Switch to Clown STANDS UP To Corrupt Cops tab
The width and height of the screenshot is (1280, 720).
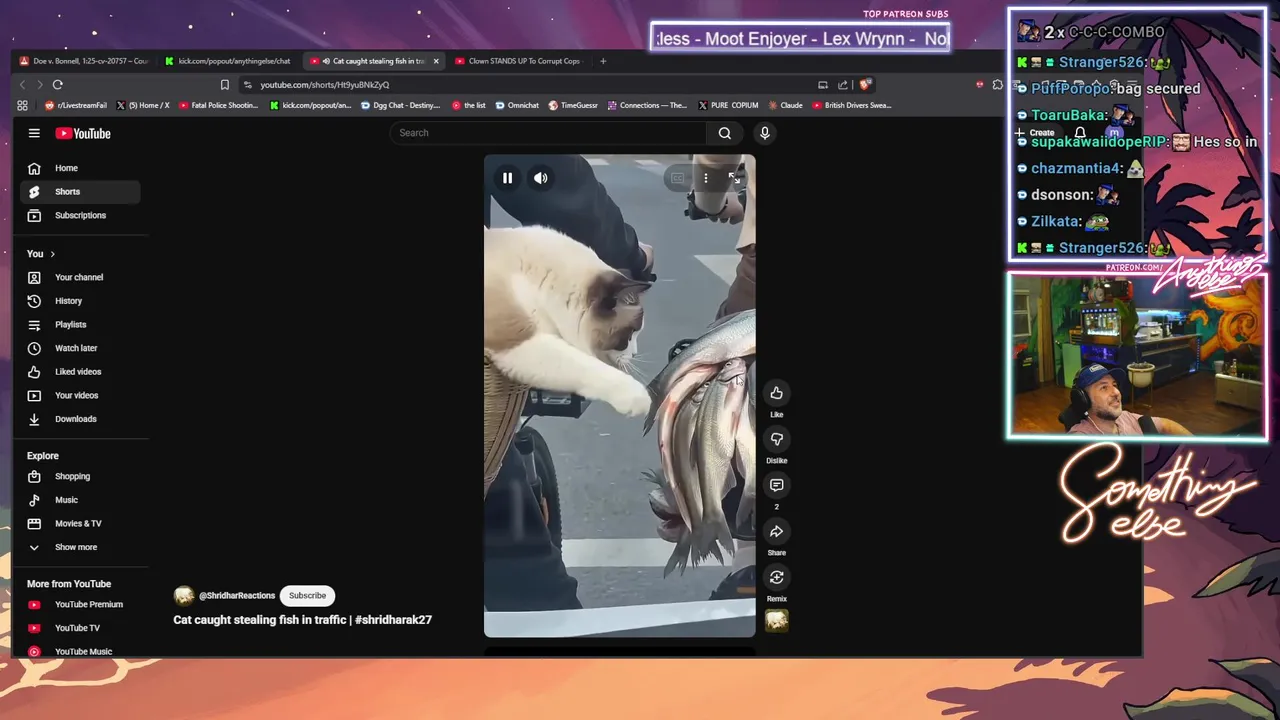[516, 61]
